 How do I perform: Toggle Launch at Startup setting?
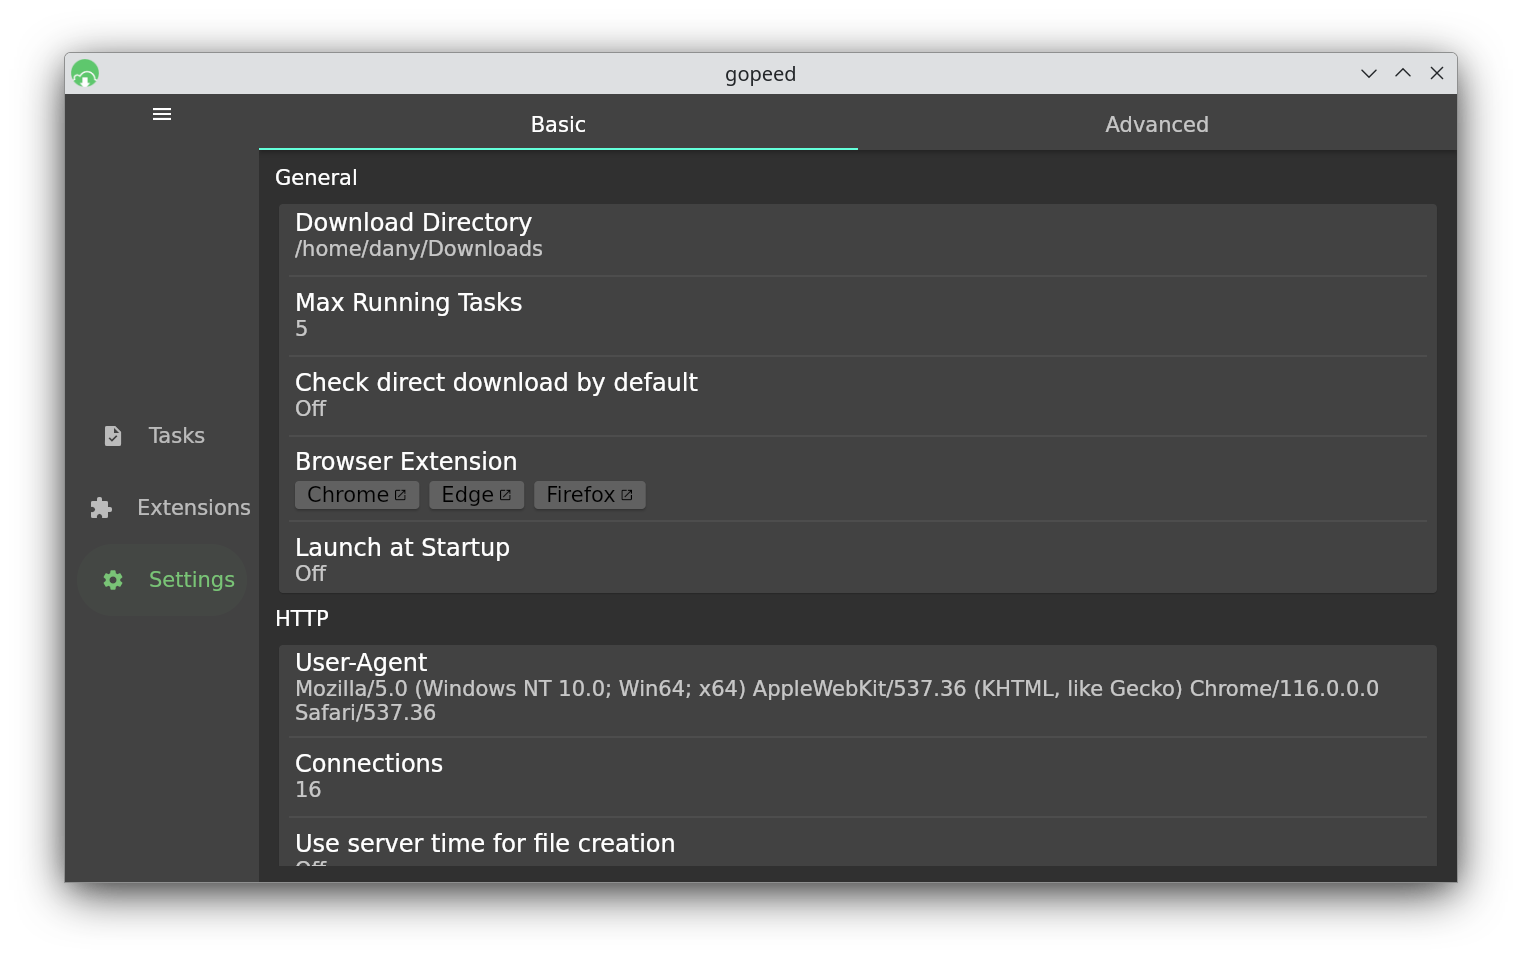click(x=858, y=559)
